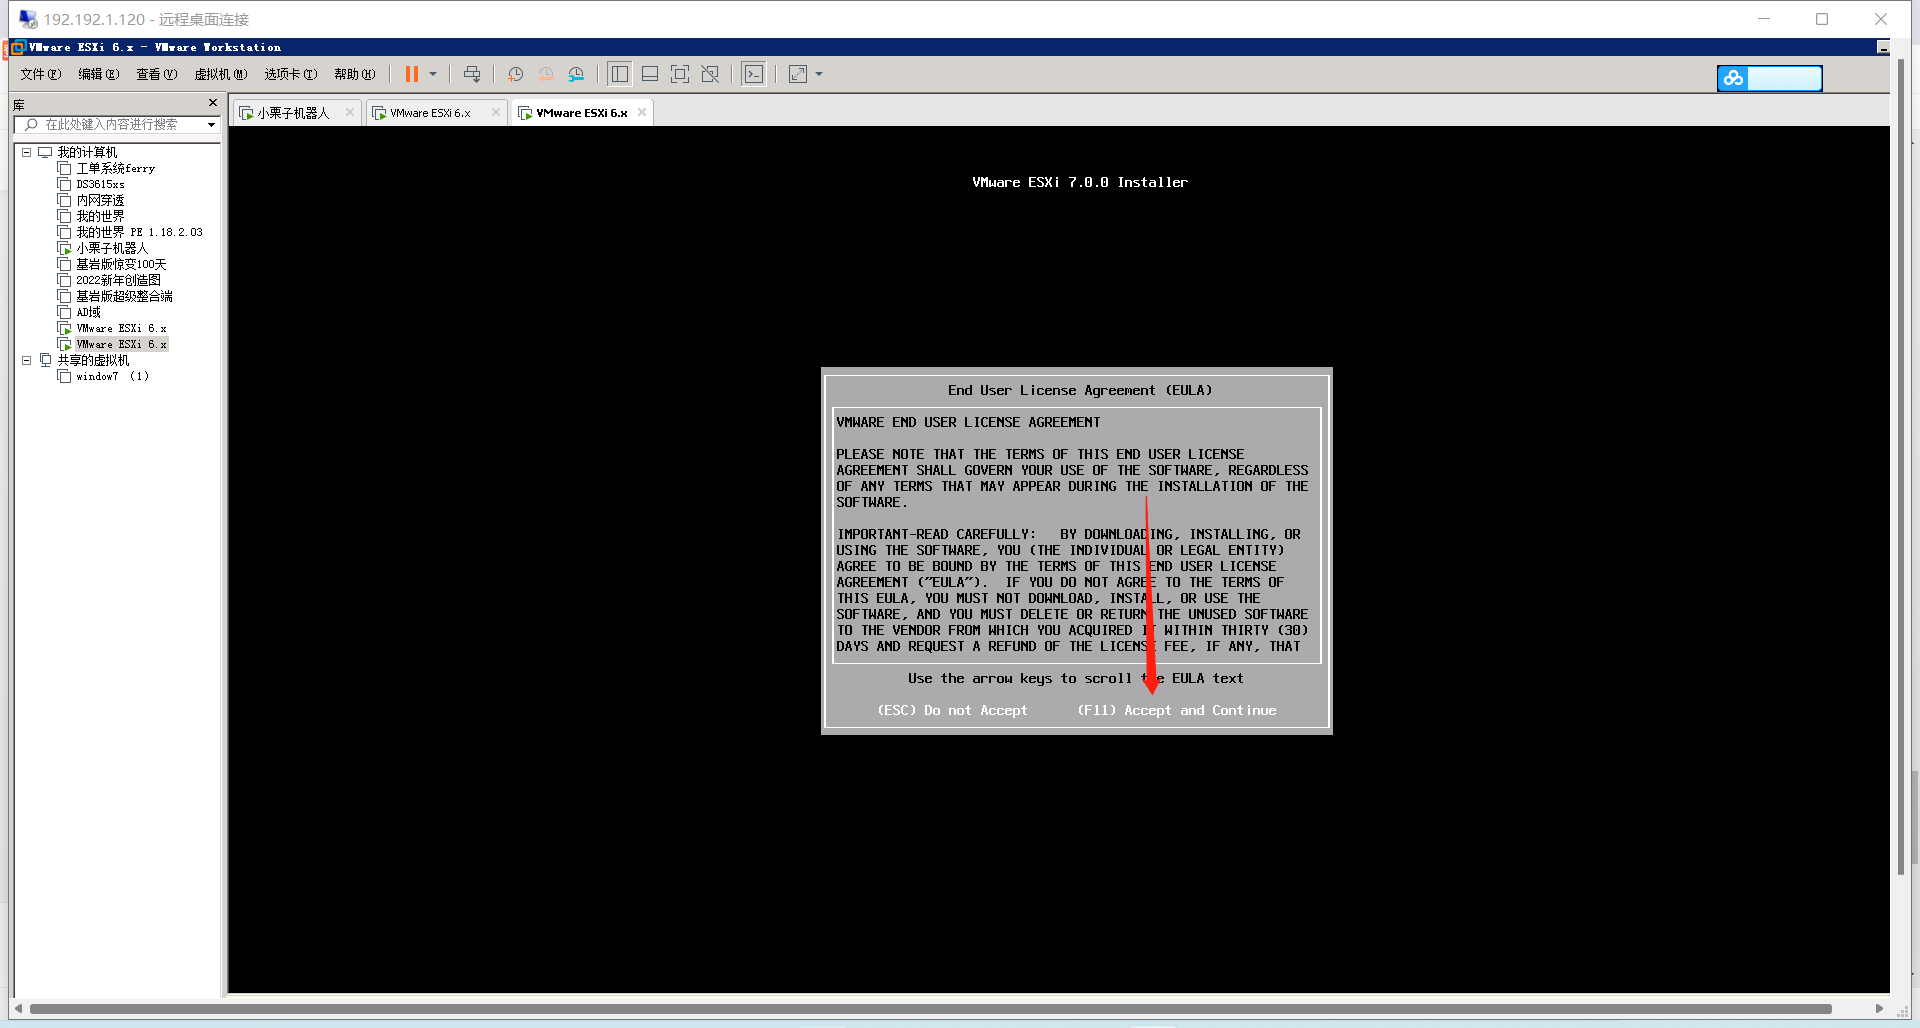Switch to the 小栗子机器人 tab

[x=293, y=113]
